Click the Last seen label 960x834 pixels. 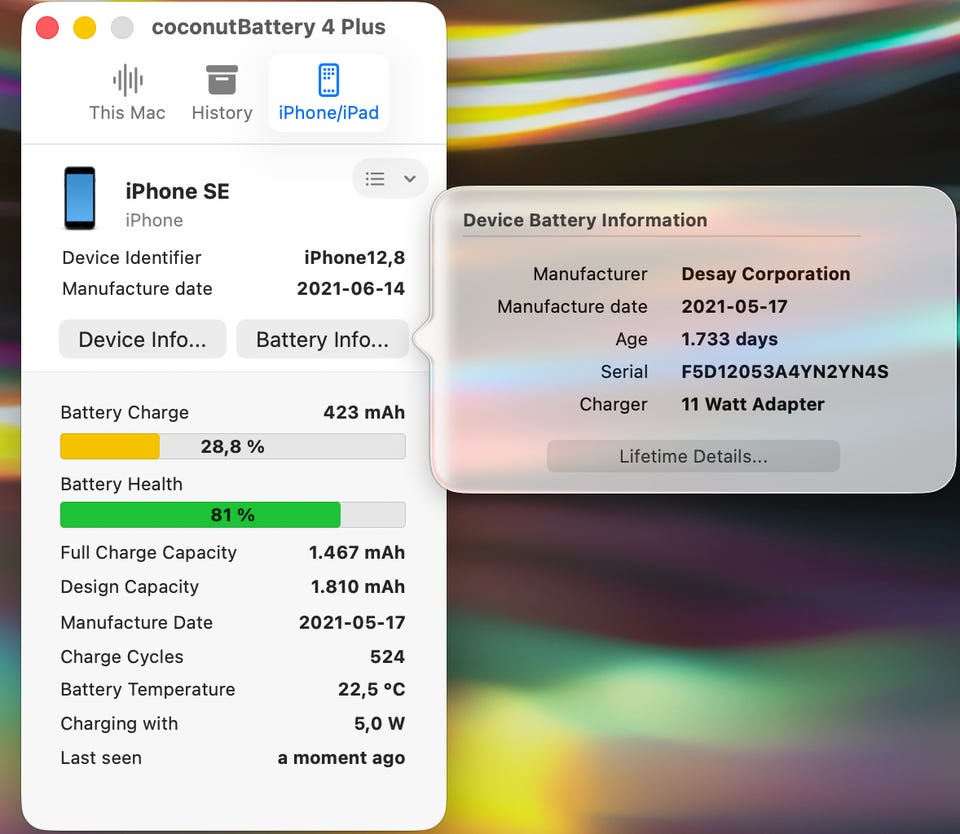[x=101, y=758]
